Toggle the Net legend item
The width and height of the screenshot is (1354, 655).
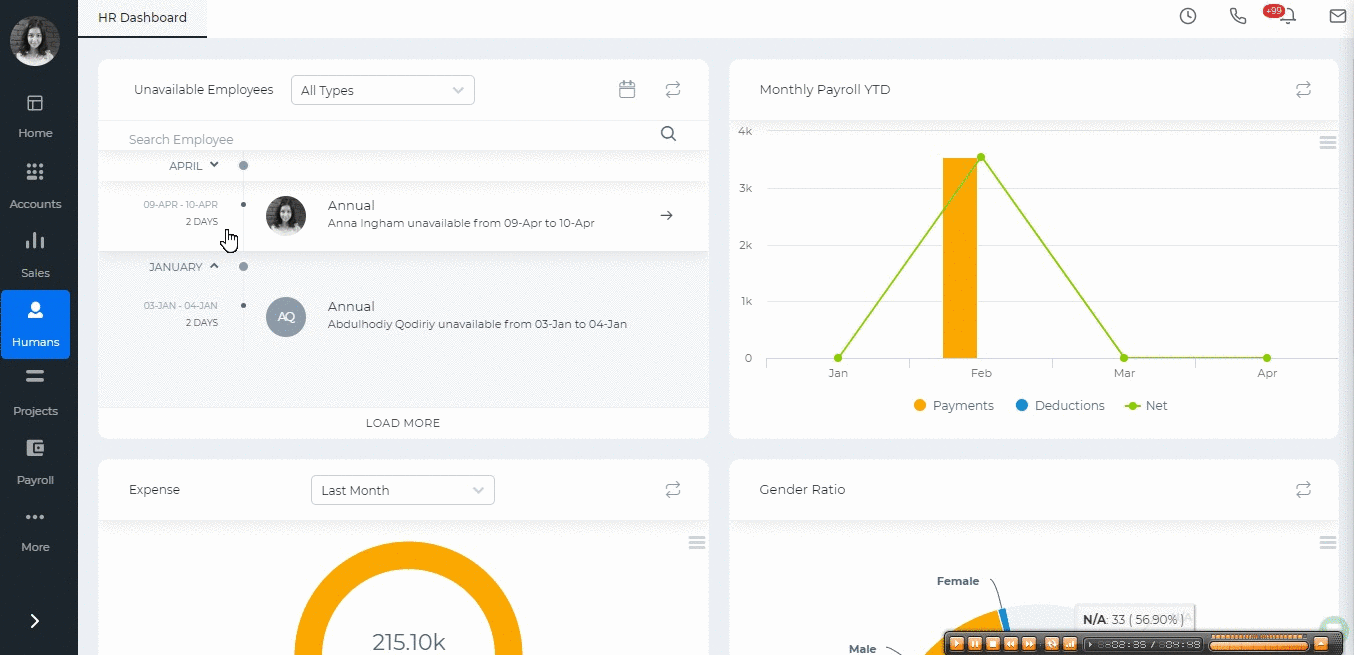click(x=1146, y=406)
